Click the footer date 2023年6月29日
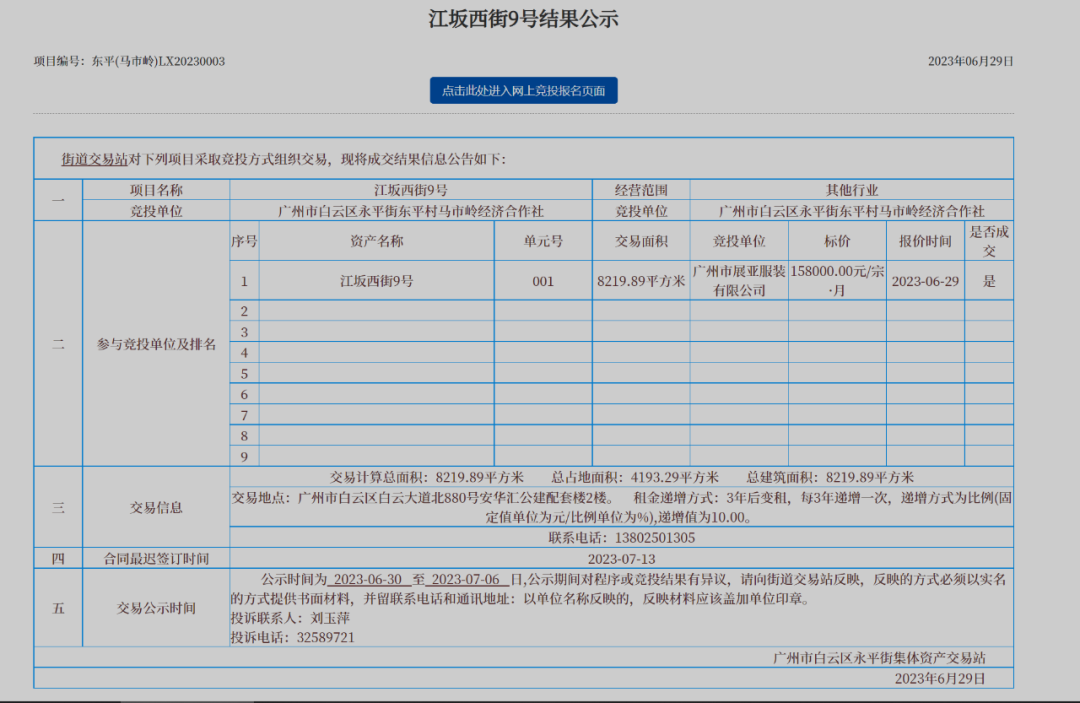 click(x=940, y=679)
